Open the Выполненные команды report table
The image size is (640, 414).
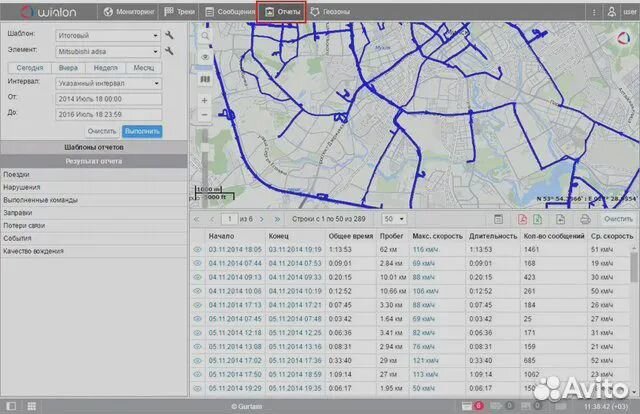pyautogui.click(x=94, y=200)
